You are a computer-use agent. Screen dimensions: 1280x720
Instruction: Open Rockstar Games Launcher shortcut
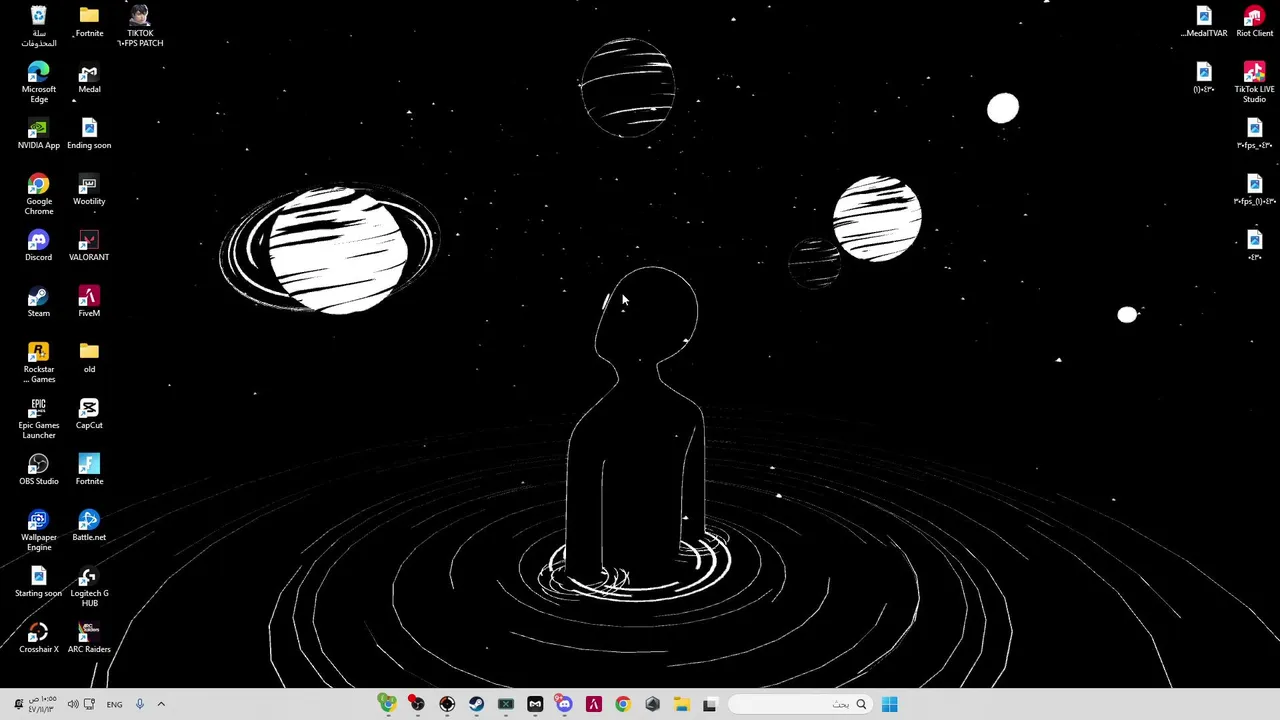[x=38, y=362]
